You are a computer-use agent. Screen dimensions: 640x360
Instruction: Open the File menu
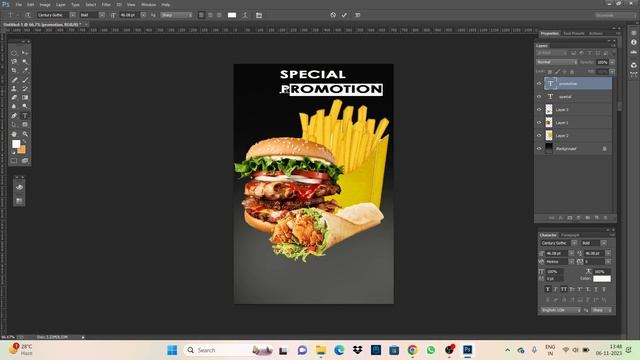[18, 4]
